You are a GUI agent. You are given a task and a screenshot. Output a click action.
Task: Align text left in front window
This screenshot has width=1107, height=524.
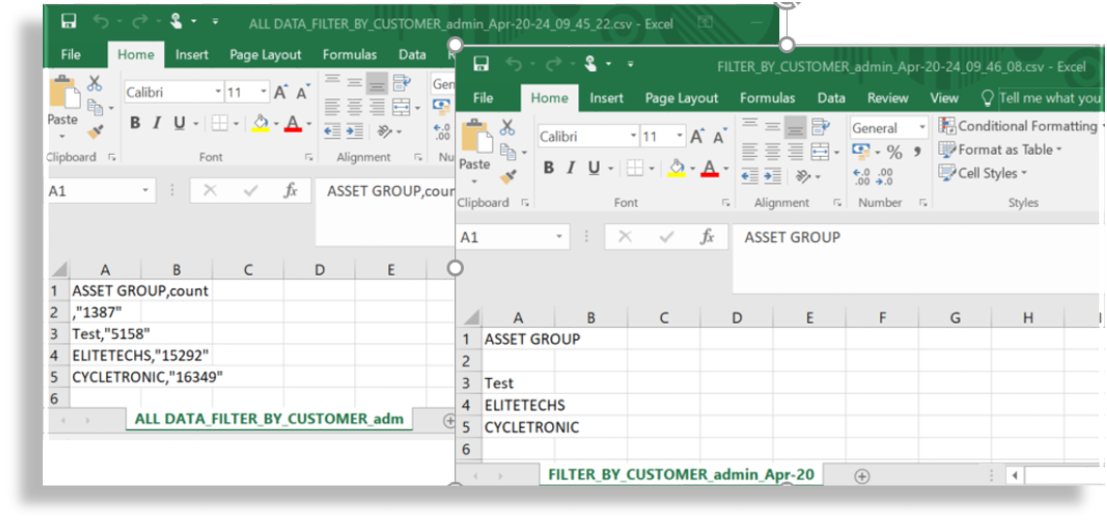click(749, 150)
